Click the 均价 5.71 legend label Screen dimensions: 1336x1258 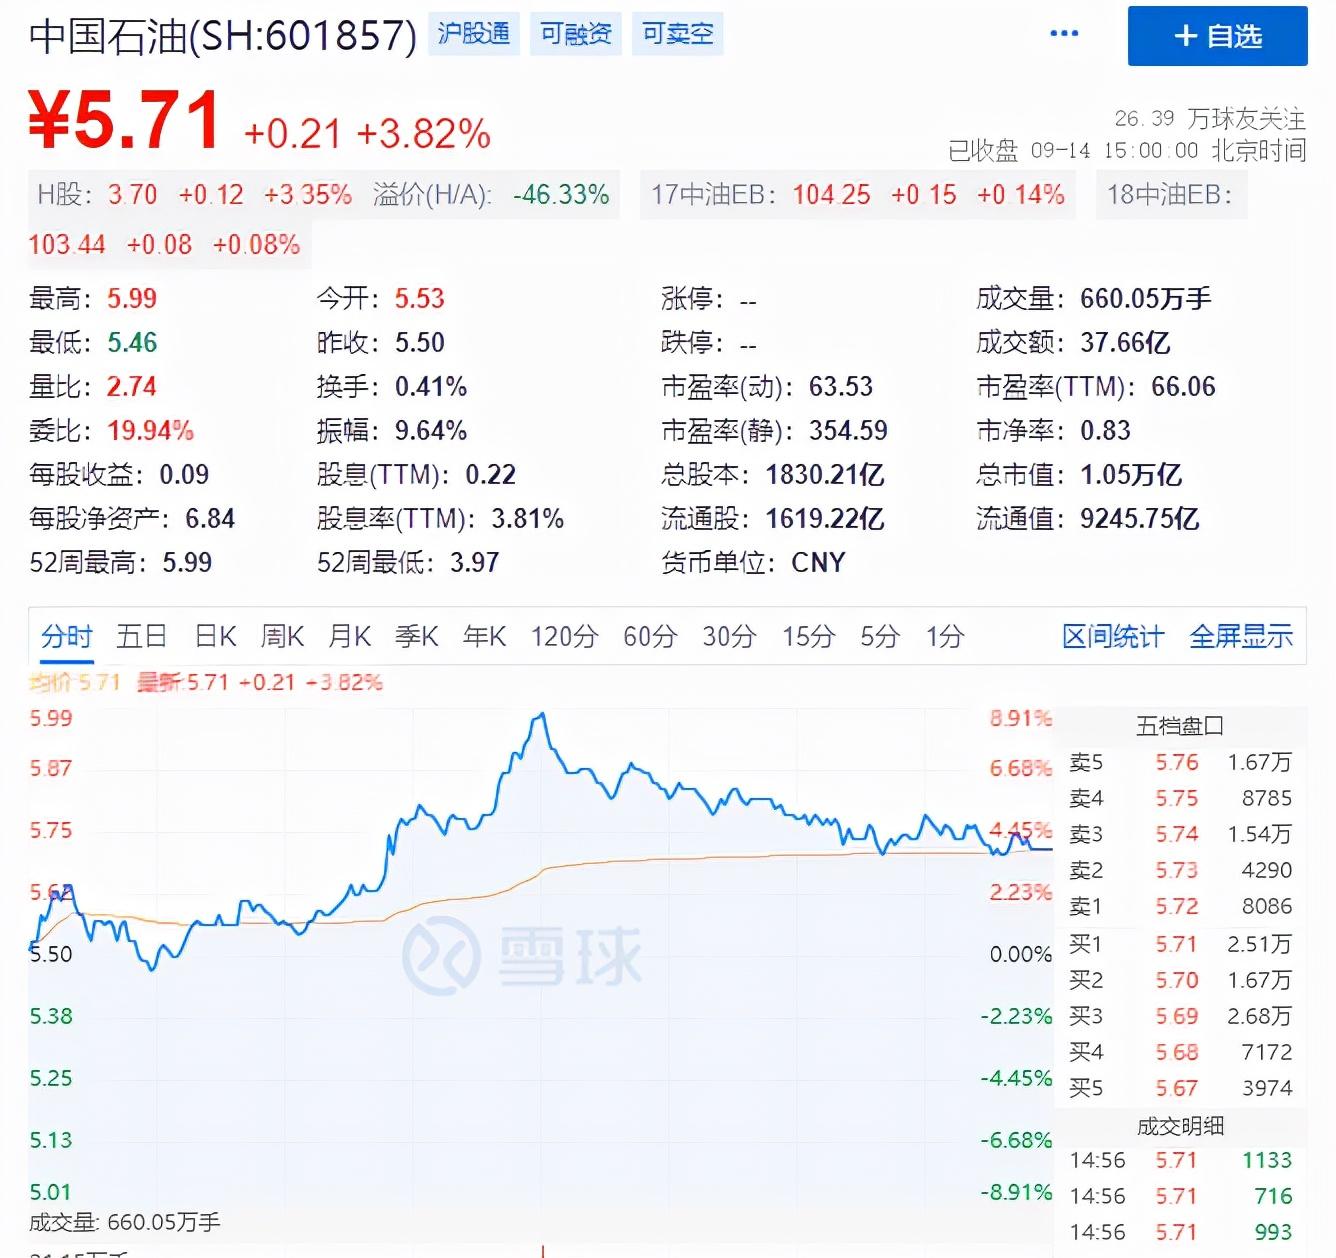pos(75,682)
